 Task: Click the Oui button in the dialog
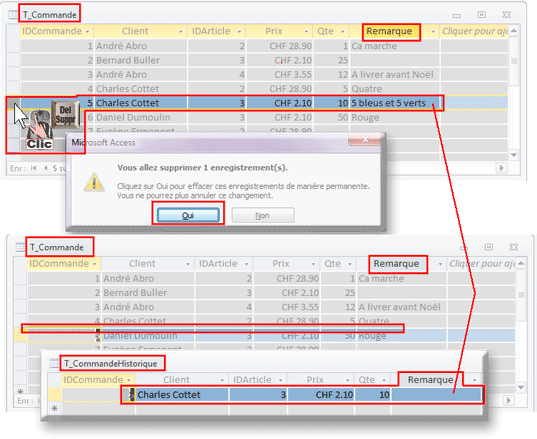click(188, 215)
